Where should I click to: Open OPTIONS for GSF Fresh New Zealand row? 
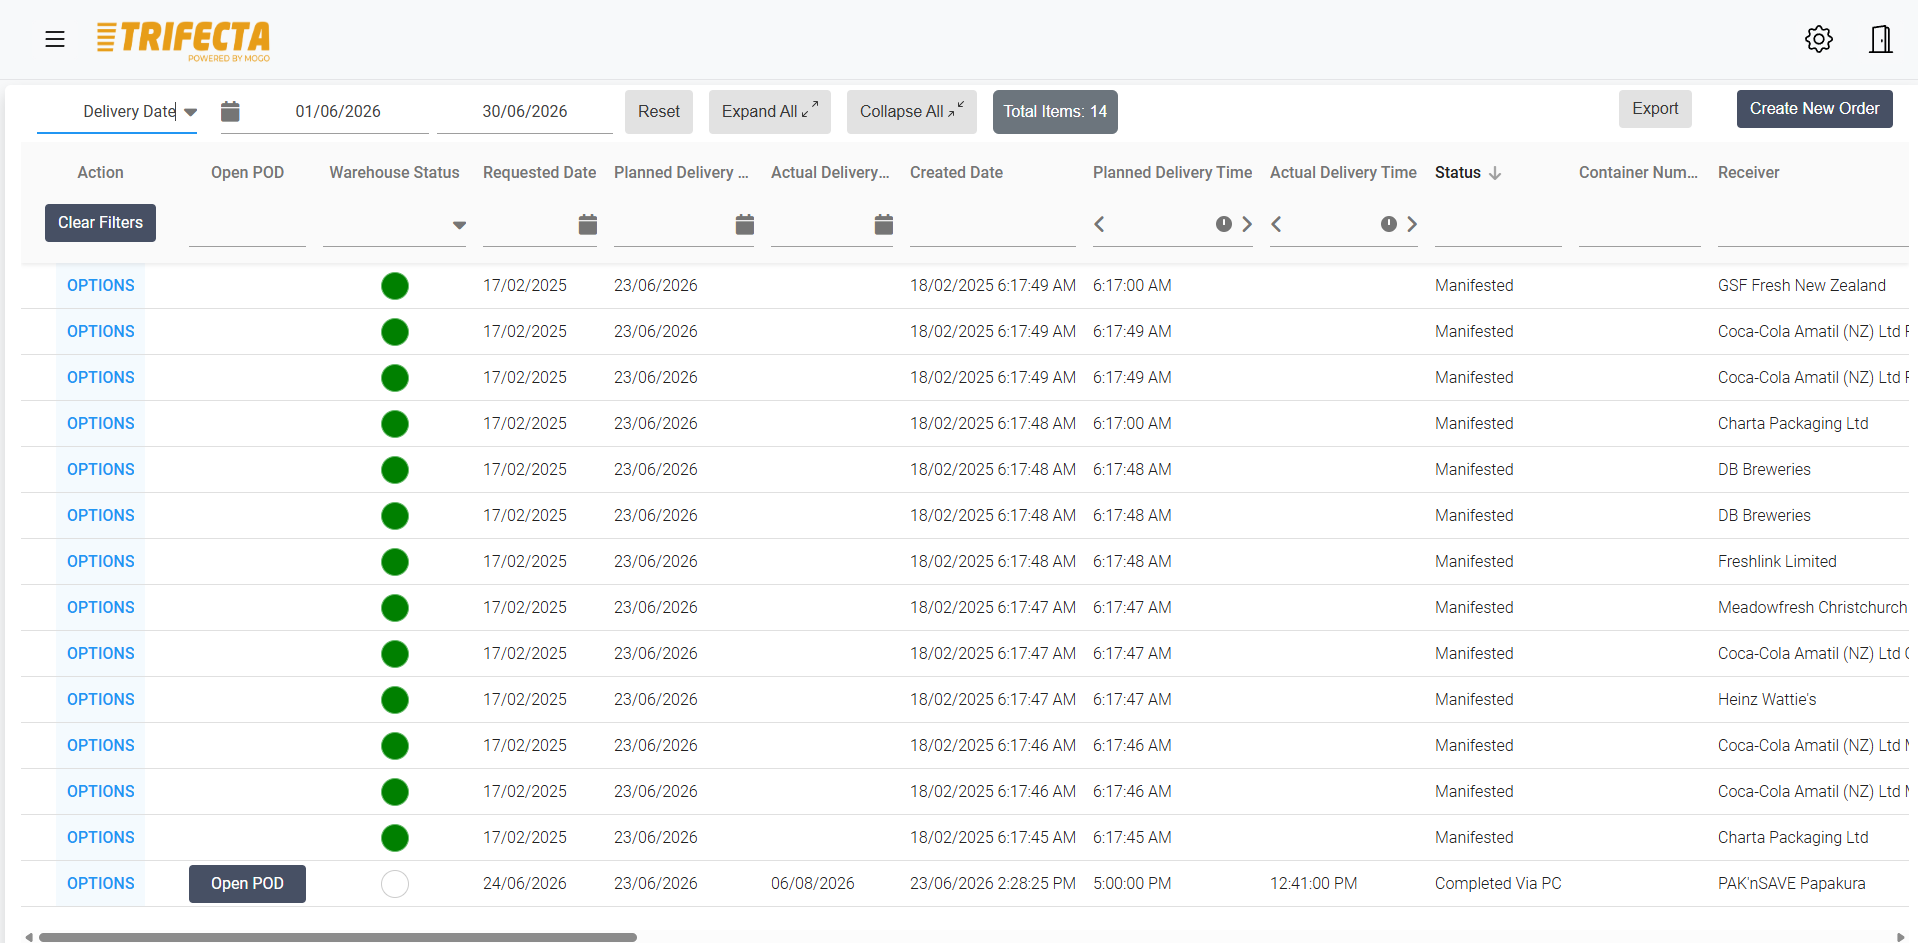pyautogui.click(x=101, y=286)
